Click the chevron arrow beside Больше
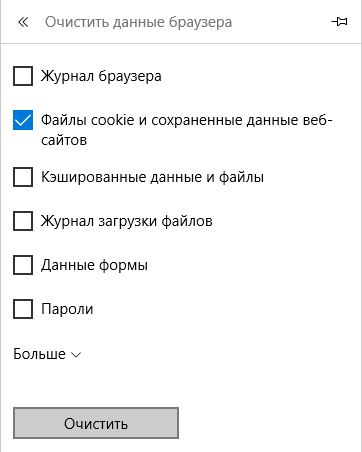The height and width of the screenshot is (452, 362). (x=76, y=355)
